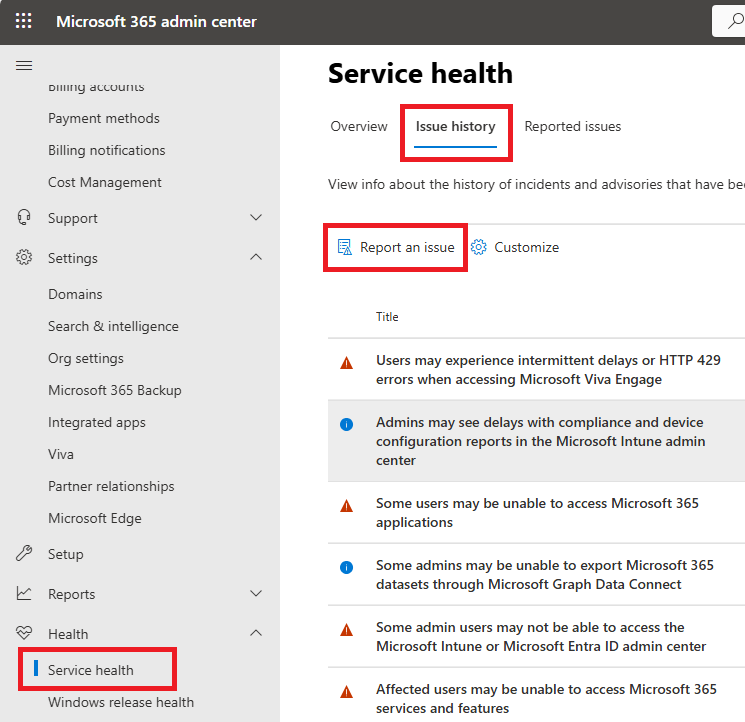
Task: Expand the Support section chevron
Action: [x=256, y=218]
